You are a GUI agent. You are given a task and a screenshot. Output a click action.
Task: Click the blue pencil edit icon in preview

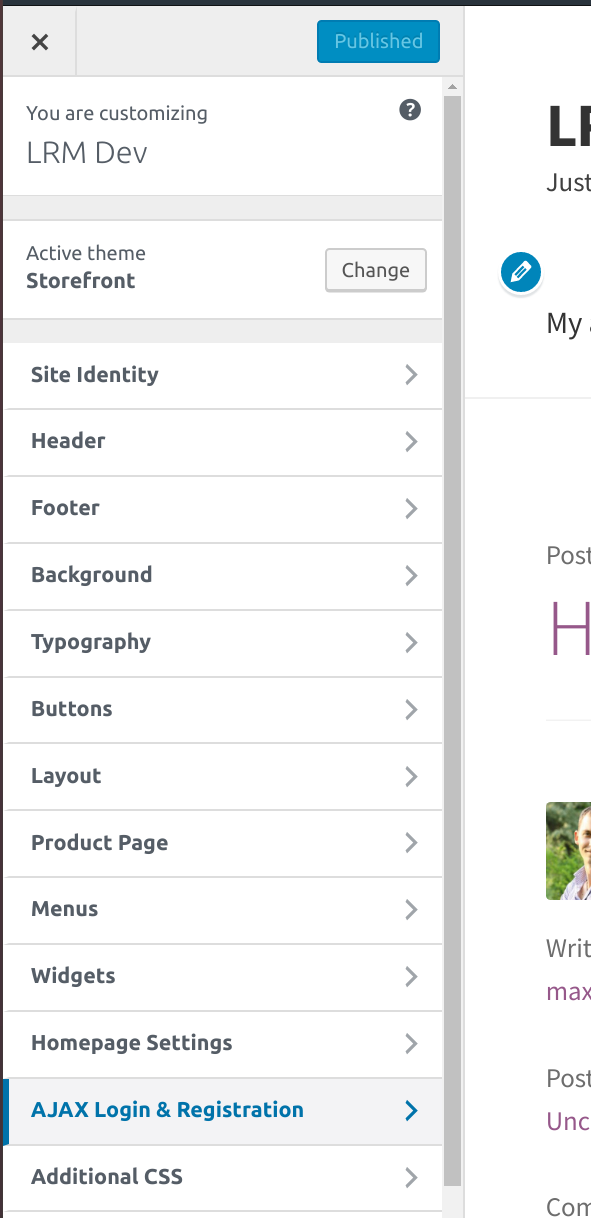pyautogui.click(x=520, y=271)
